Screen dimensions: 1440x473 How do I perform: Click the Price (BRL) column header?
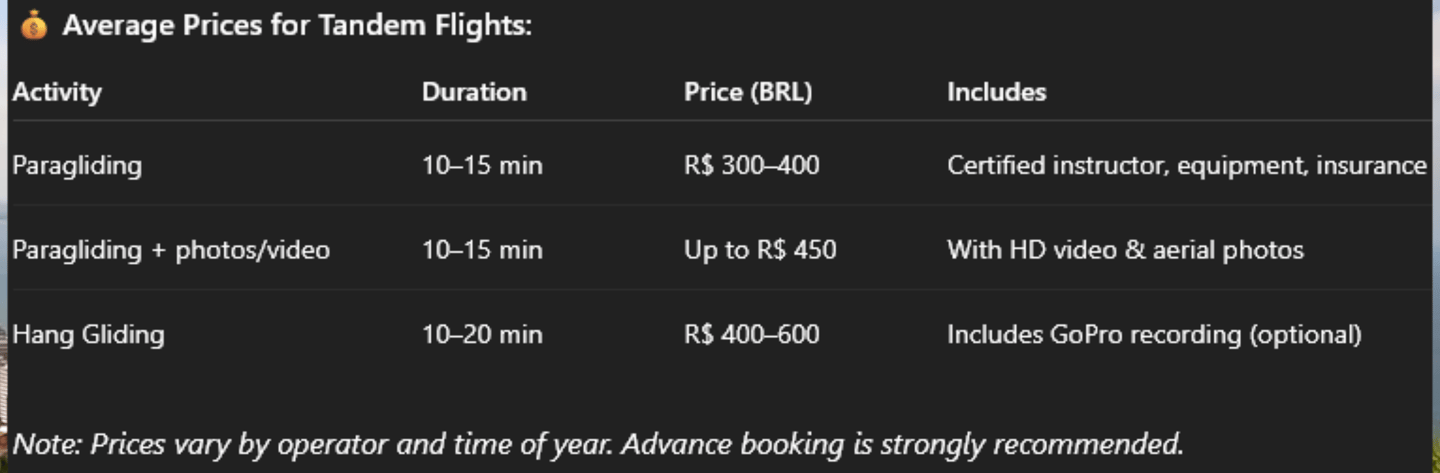coord(748,92)
